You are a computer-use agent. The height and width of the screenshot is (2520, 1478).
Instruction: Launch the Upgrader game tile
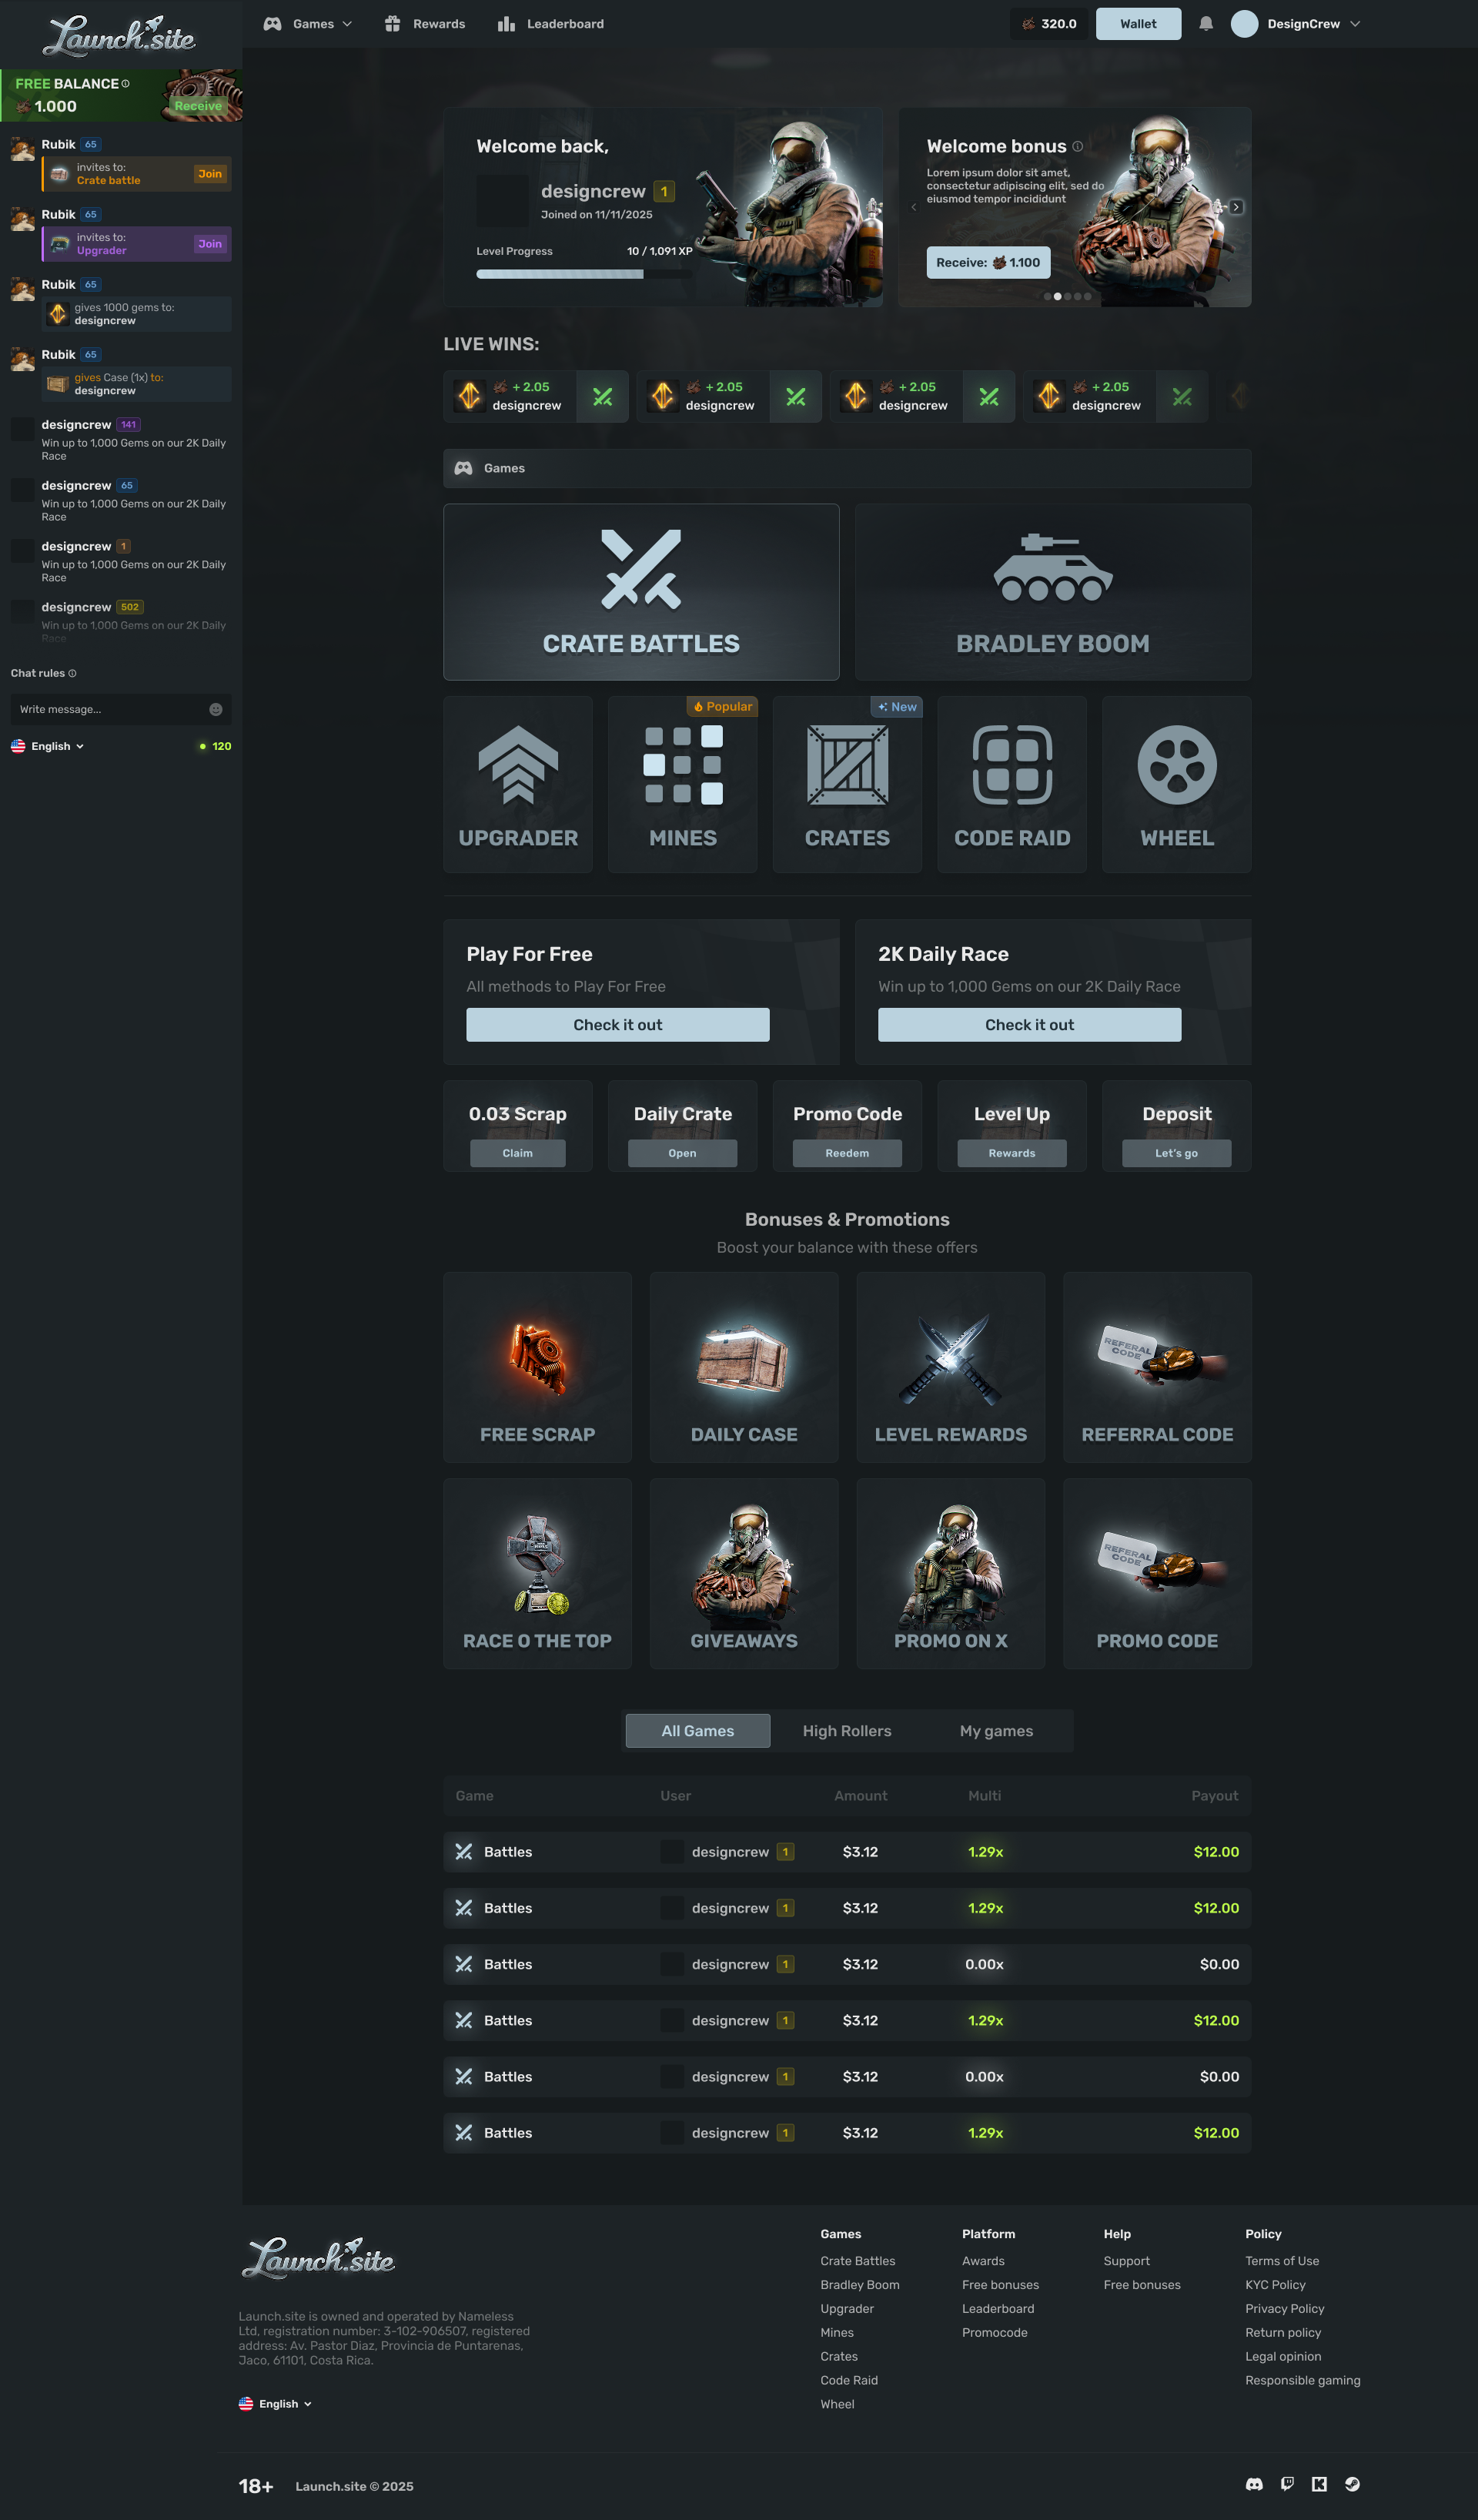click(x=518, y=785)
